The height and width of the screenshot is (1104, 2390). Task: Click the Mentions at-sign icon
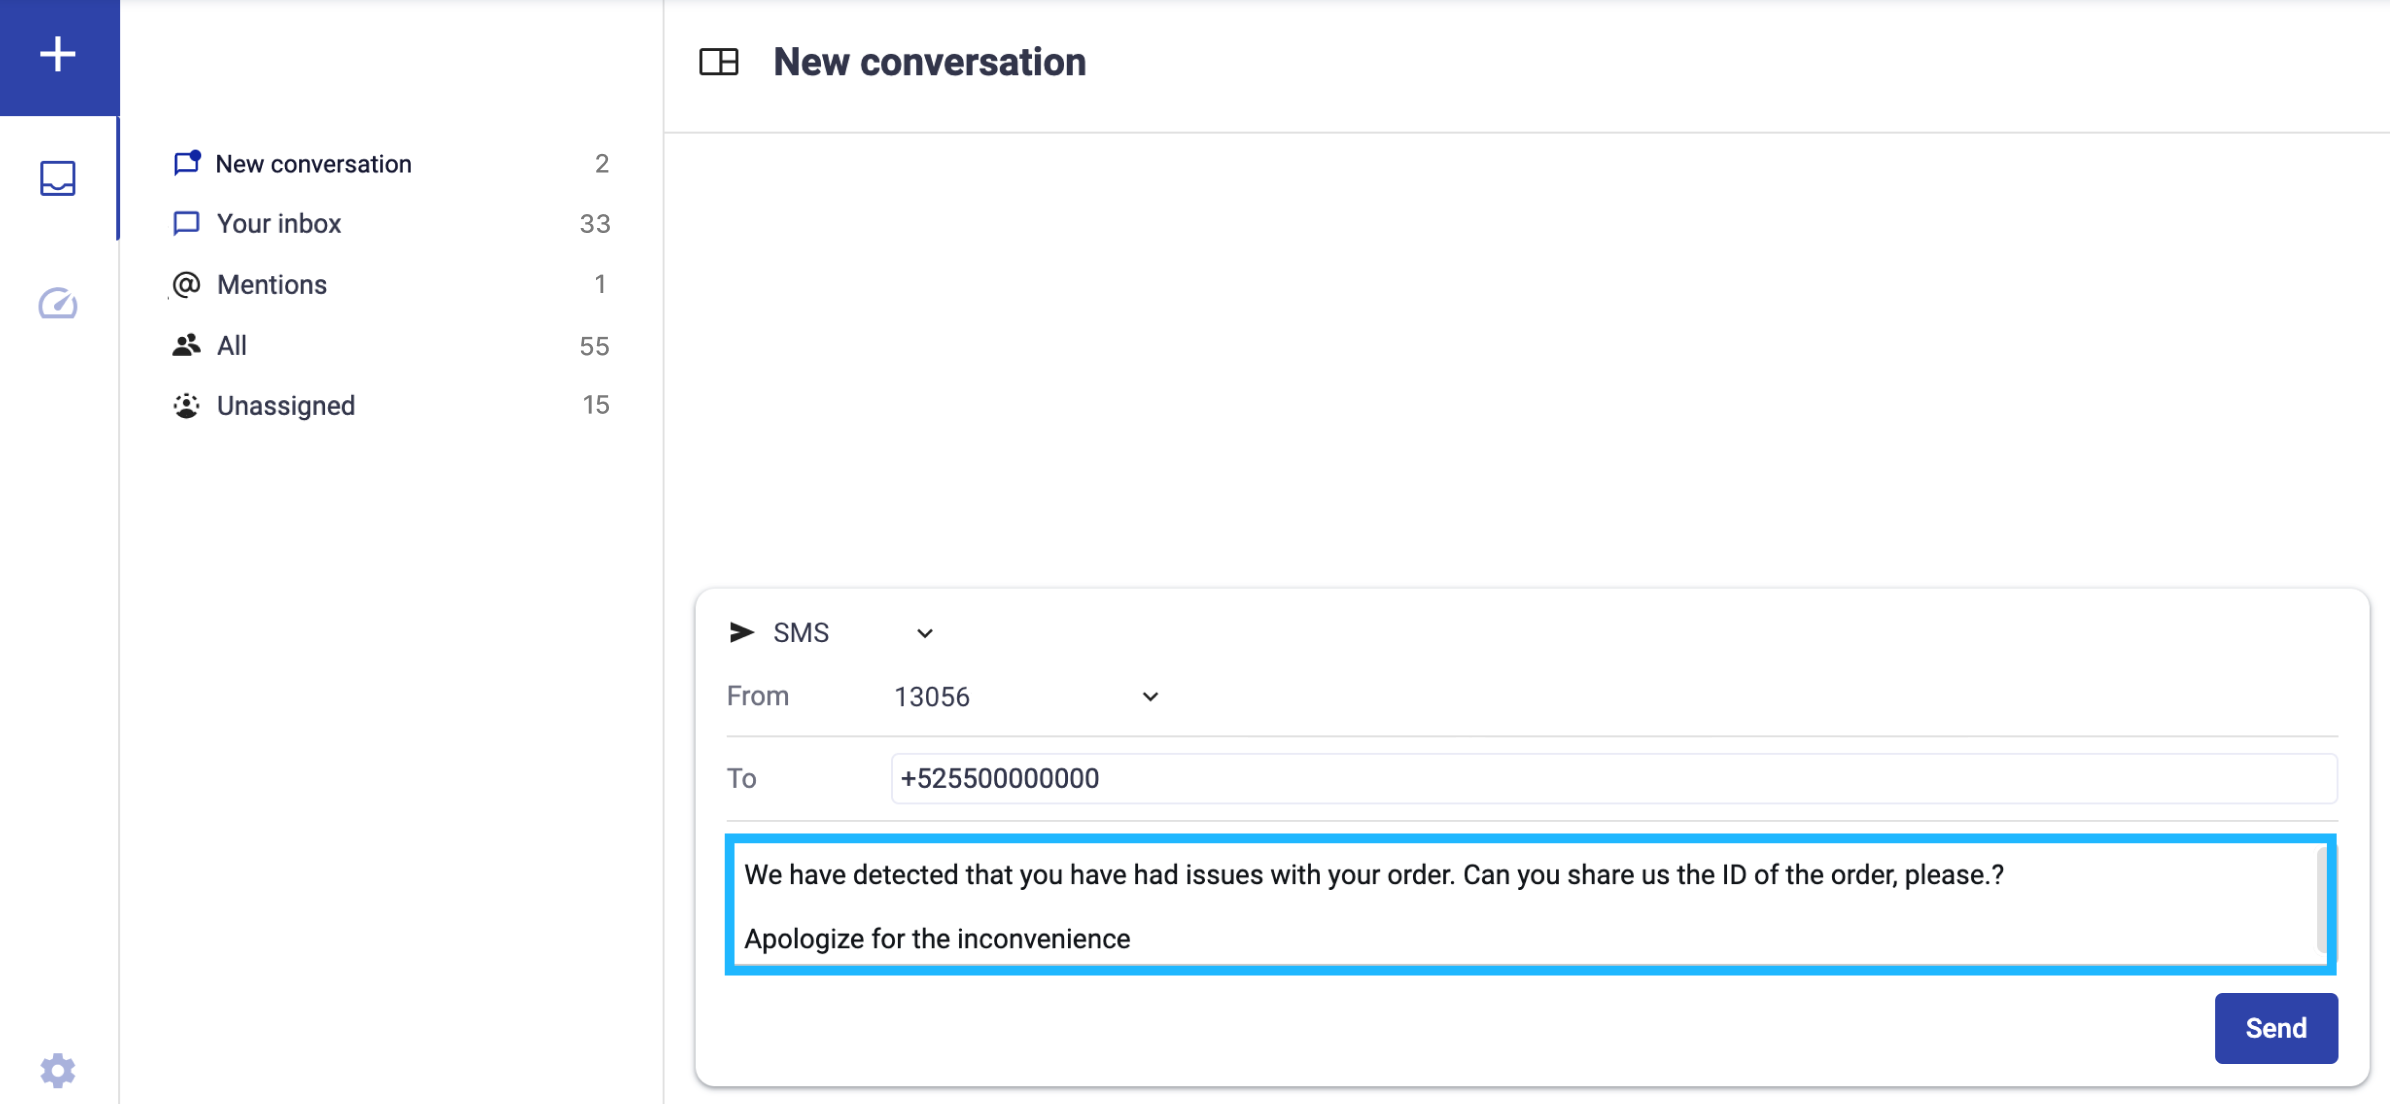pos(186,285)
